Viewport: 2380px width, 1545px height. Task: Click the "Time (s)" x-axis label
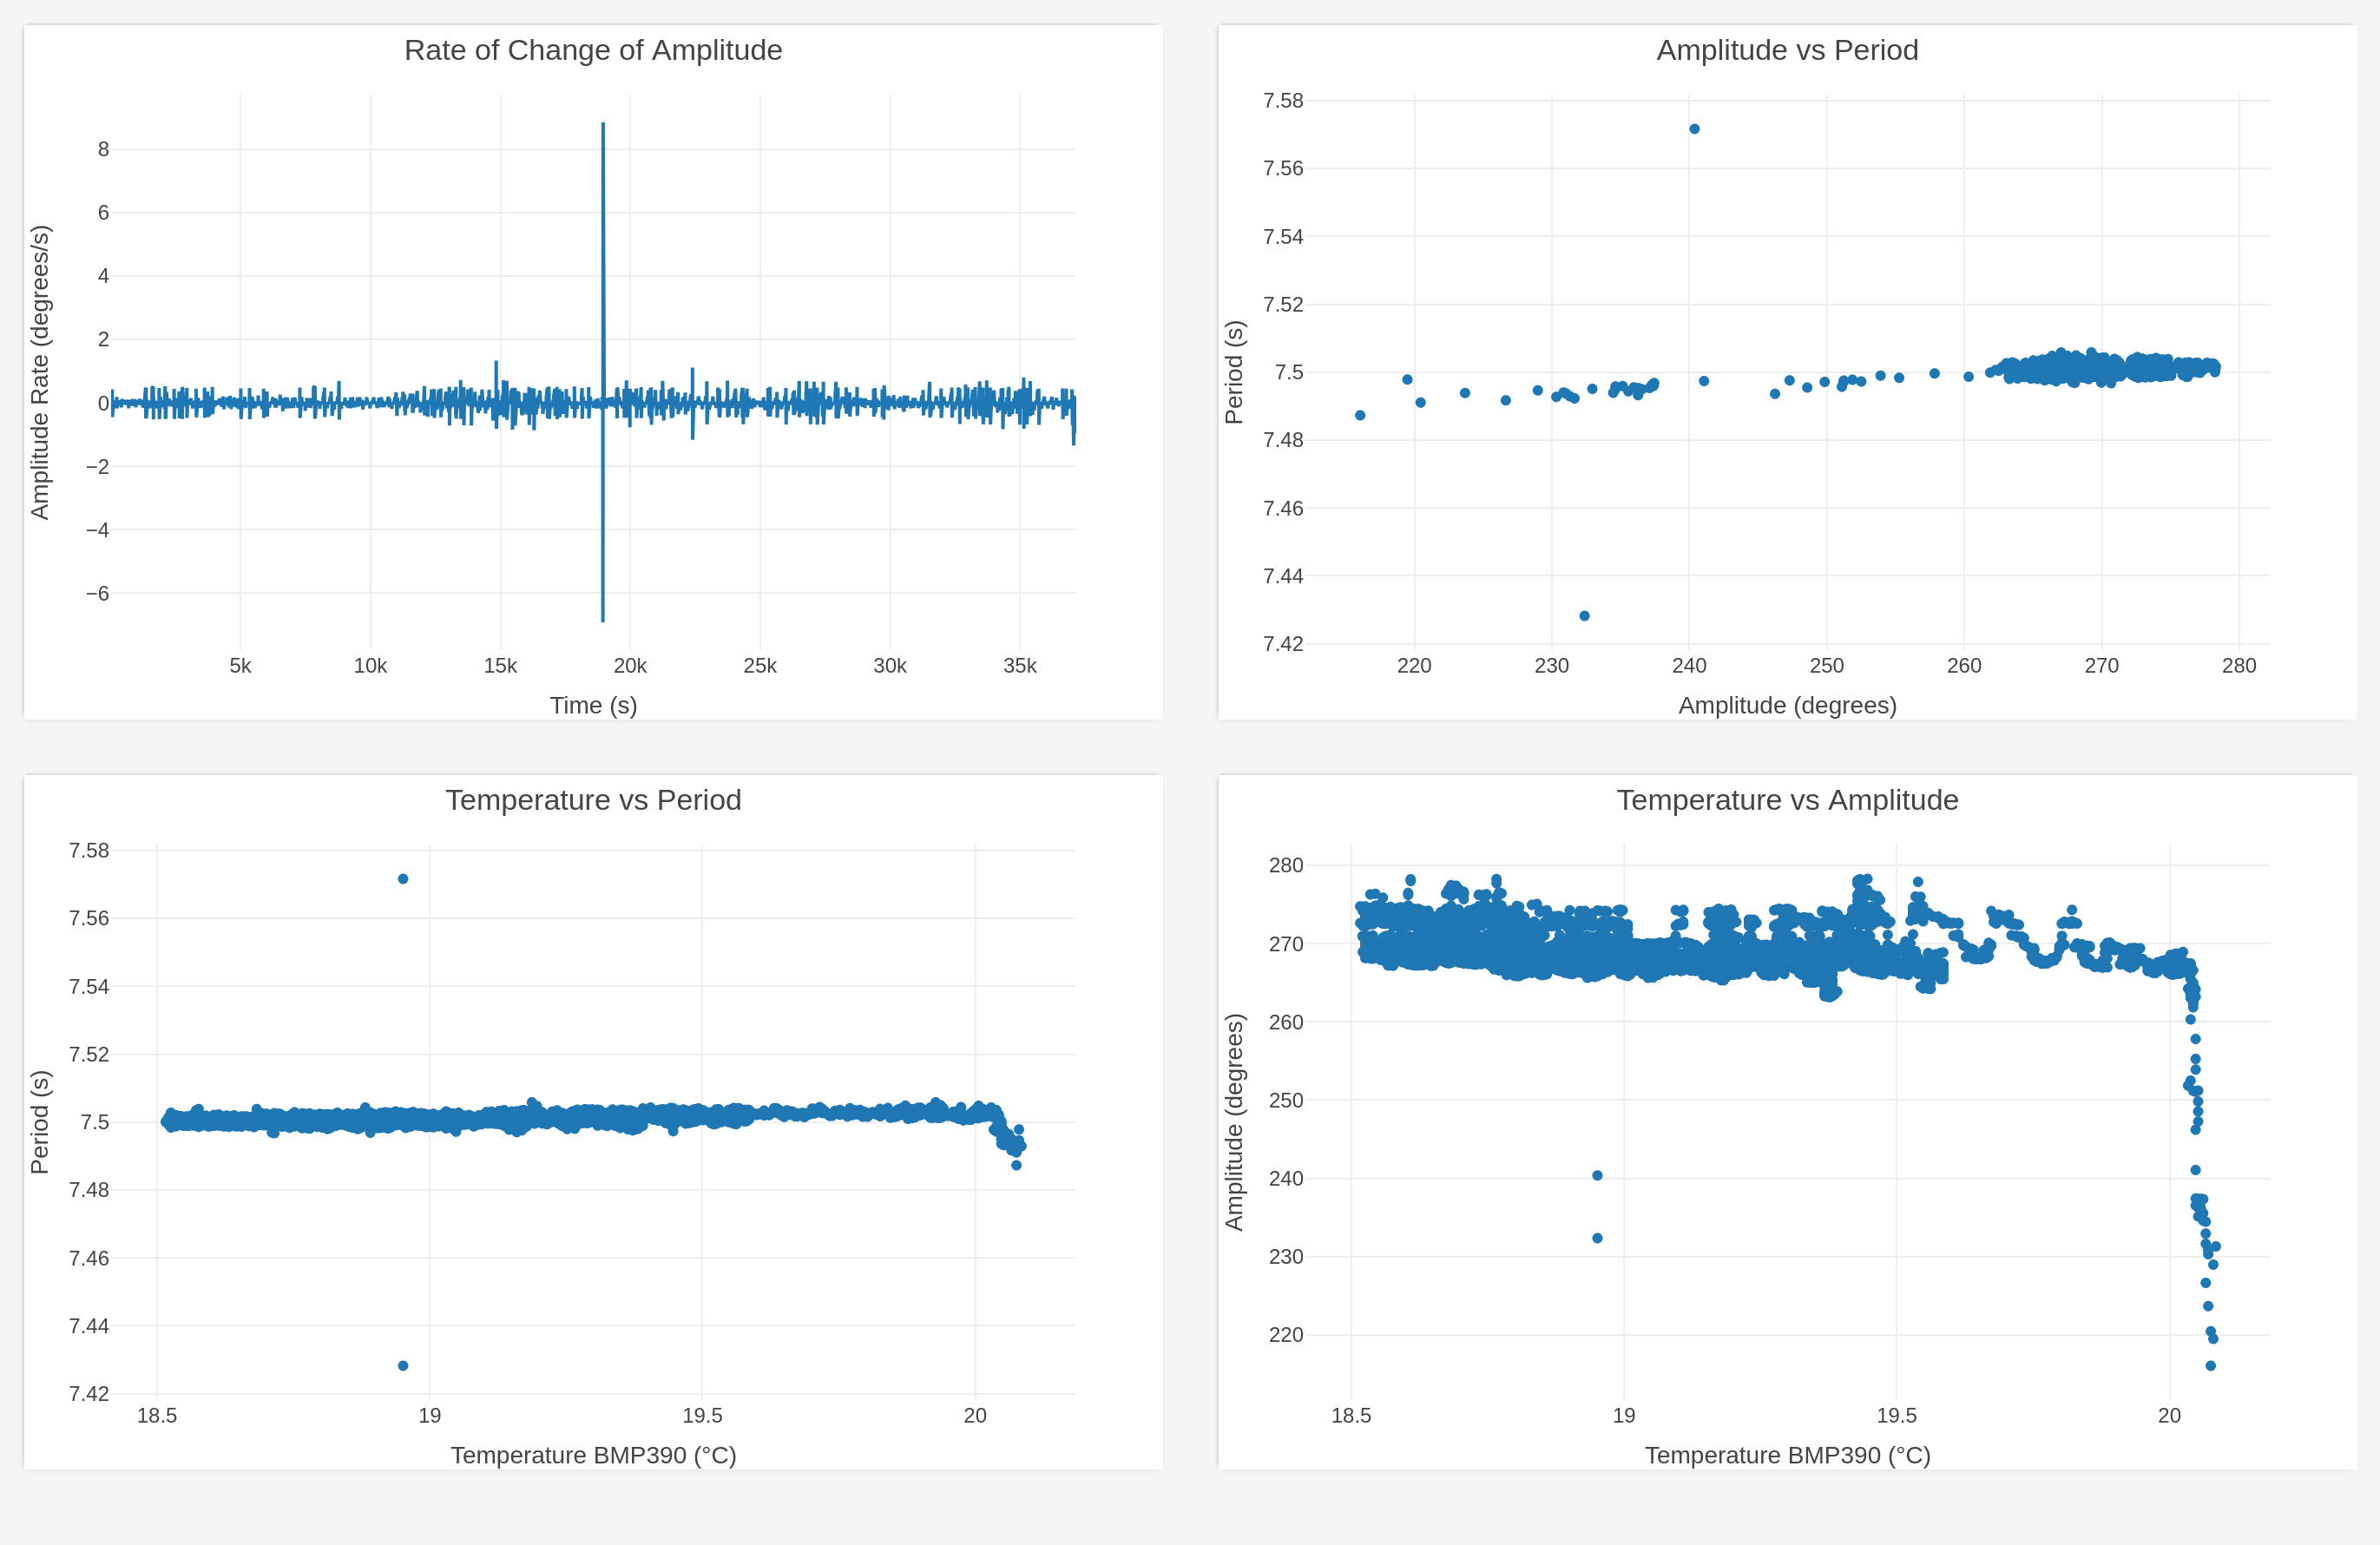(x=593, y=705)
